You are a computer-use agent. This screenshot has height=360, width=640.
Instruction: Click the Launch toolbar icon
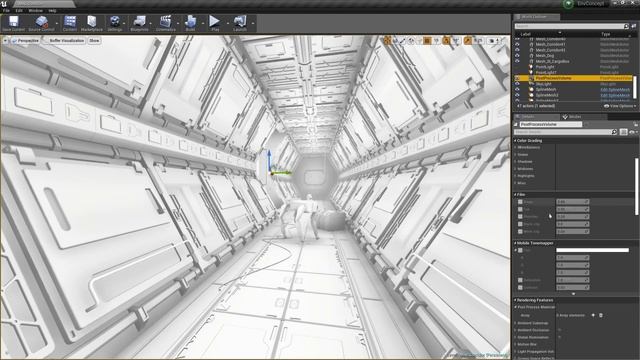pyautogui.click(x=240, y=23)
